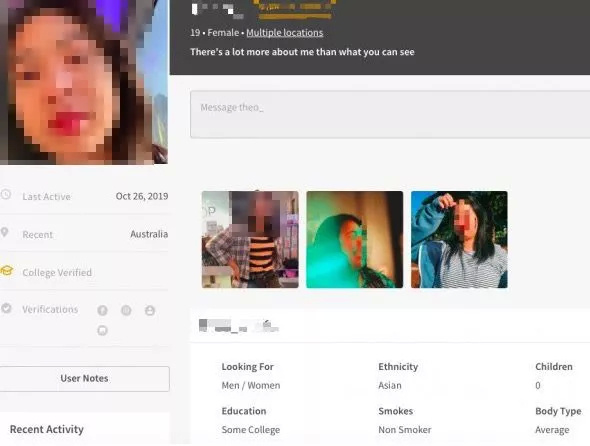Open the User Notes button
The width and height of the screenshot is (590, 446).
84,379
